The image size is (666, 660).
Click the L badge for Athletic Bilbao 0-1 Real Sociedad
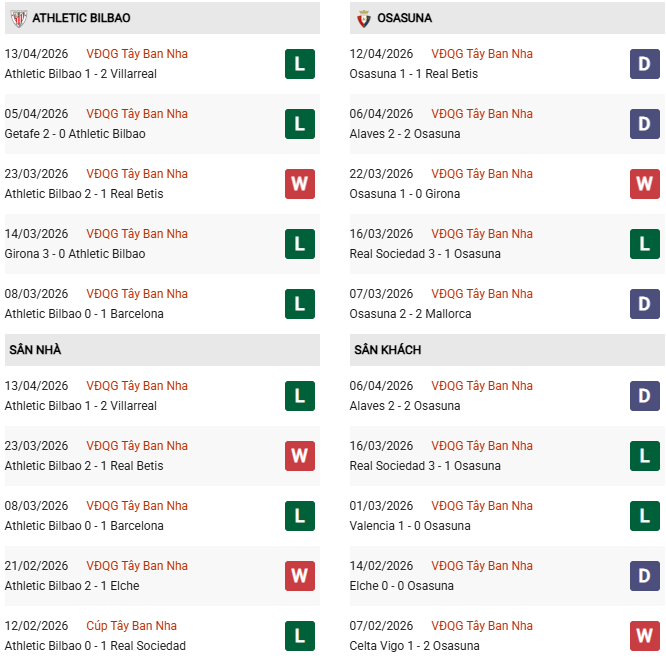[x=299, y=636]
